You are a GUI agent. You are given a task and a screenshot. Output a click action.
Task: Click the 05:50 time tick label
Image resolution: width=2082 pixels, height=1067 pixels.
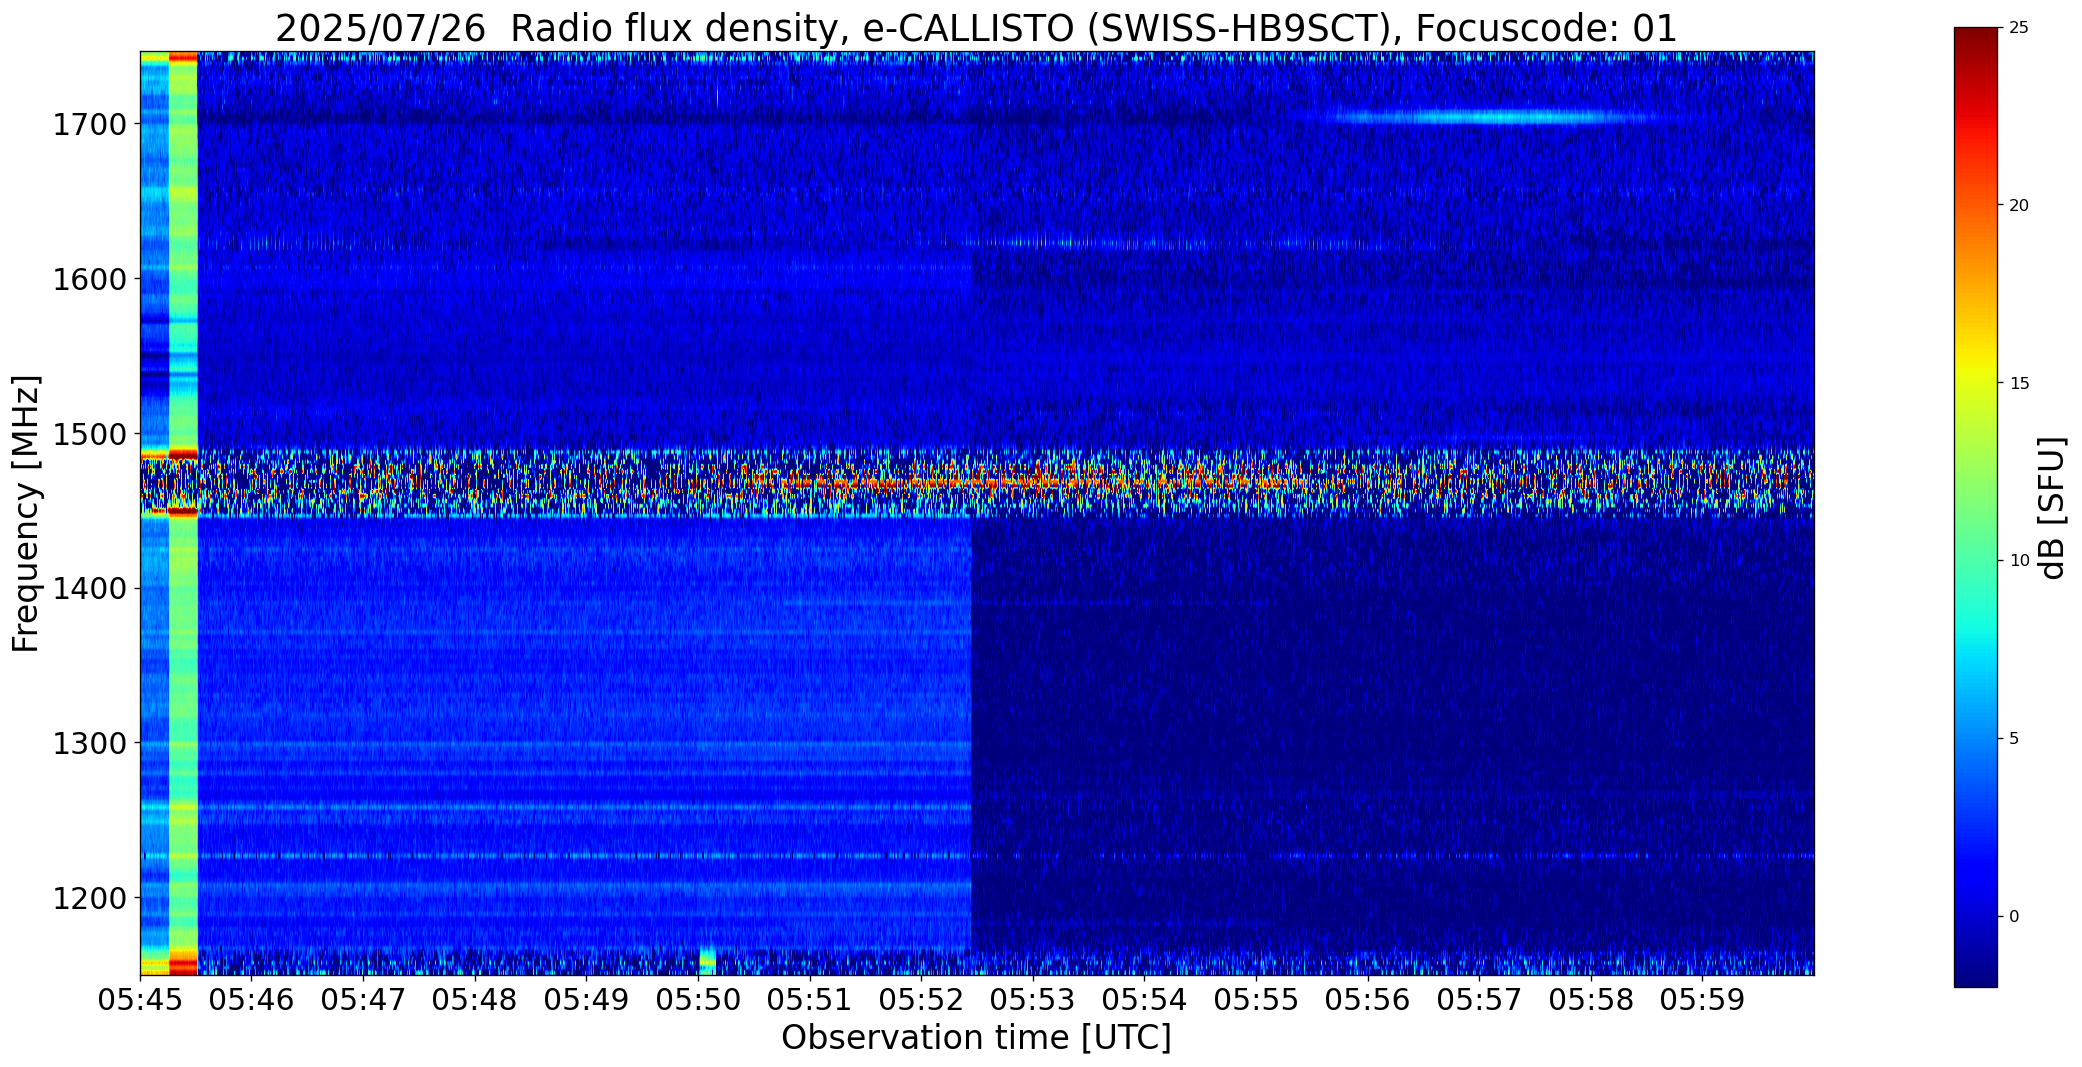click(698, 1000)
